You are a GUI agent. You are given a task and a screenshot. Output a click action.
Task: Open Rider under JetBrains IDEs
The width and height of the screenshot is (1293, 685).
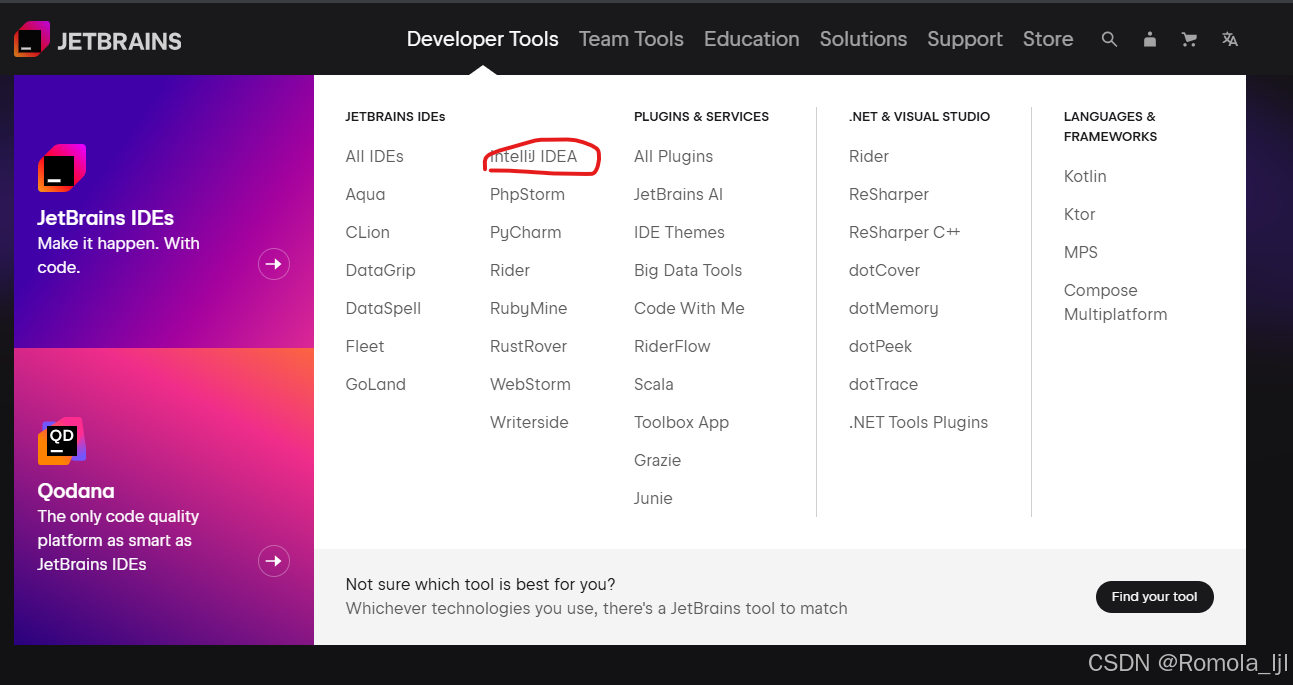coord(510,270)
